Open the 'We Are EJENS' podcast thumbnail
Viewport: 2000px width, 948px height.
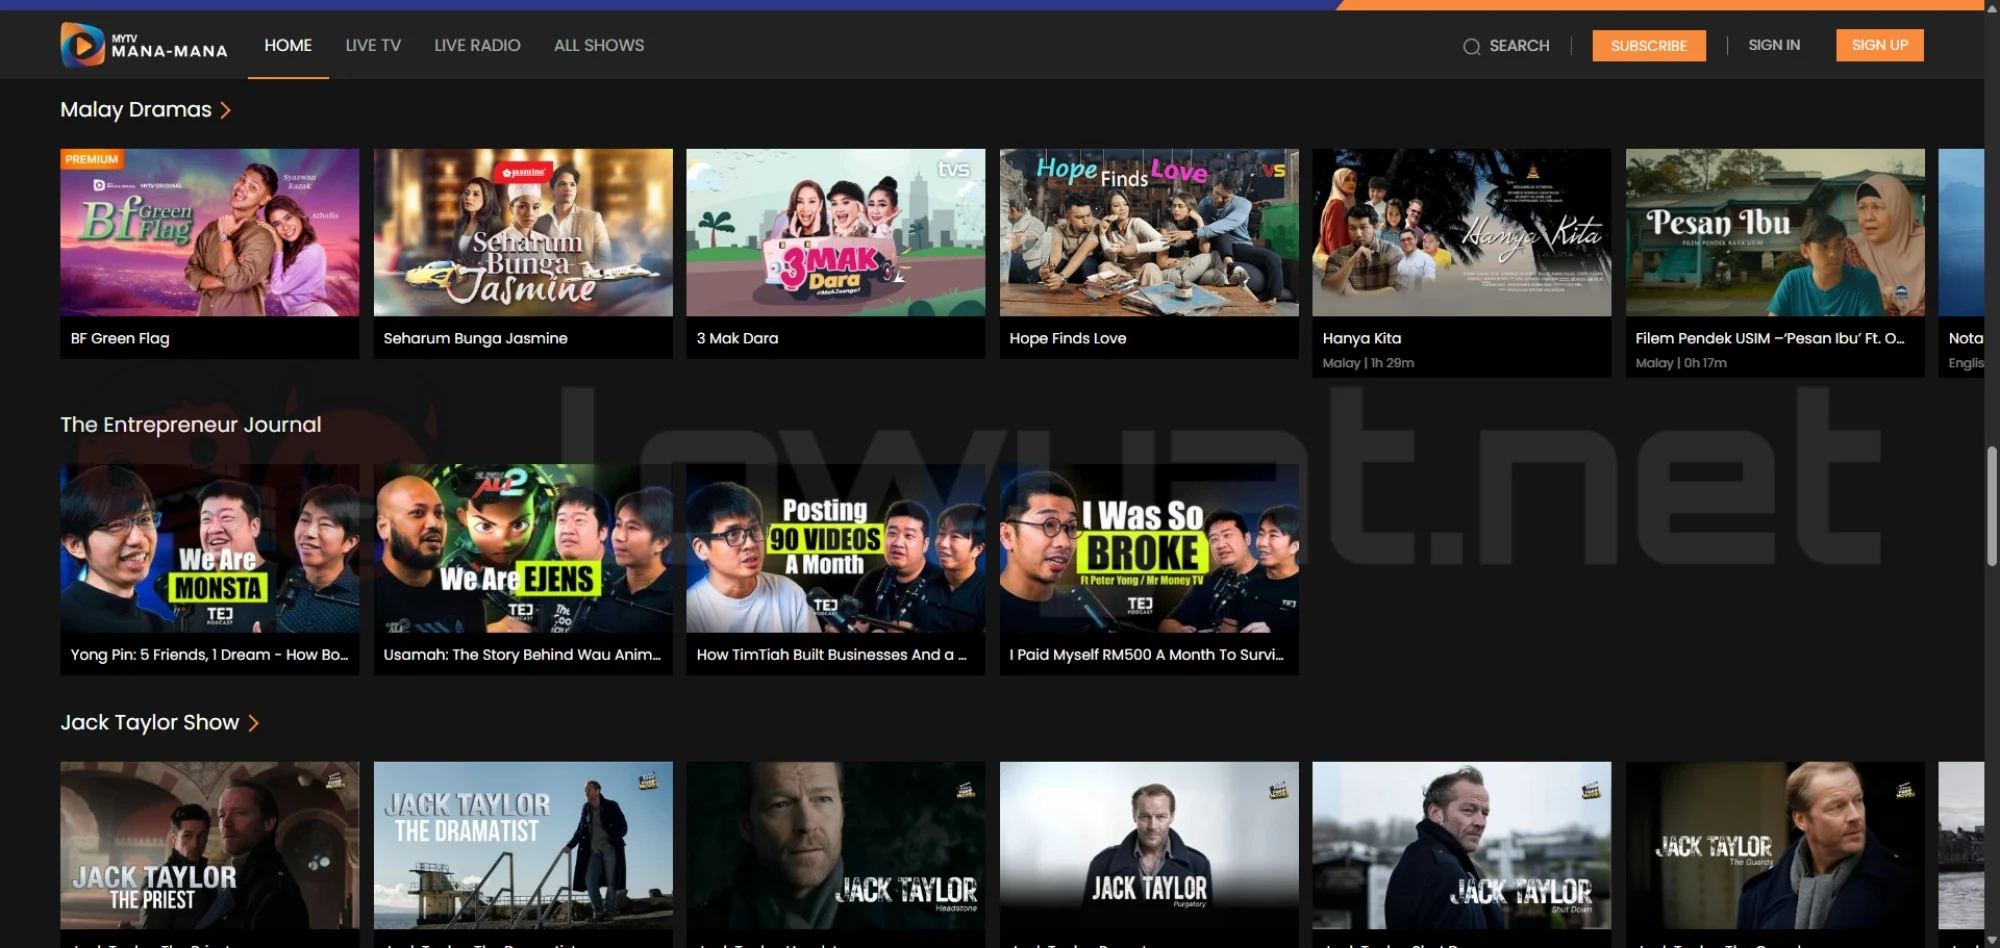[523, 548]
